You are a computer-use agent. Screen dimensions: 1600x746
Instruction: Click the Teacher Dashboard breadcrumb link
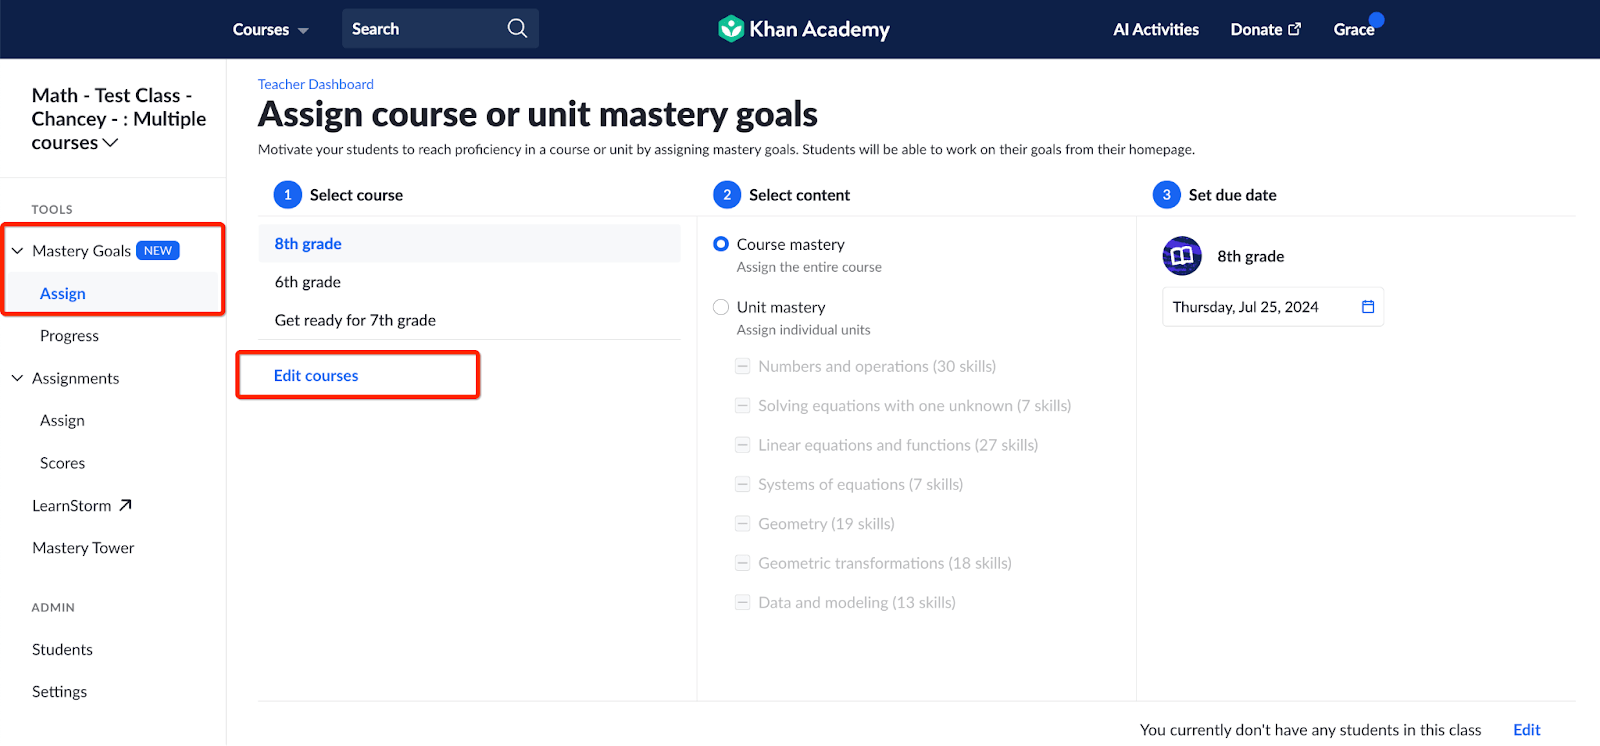(316, 84)
